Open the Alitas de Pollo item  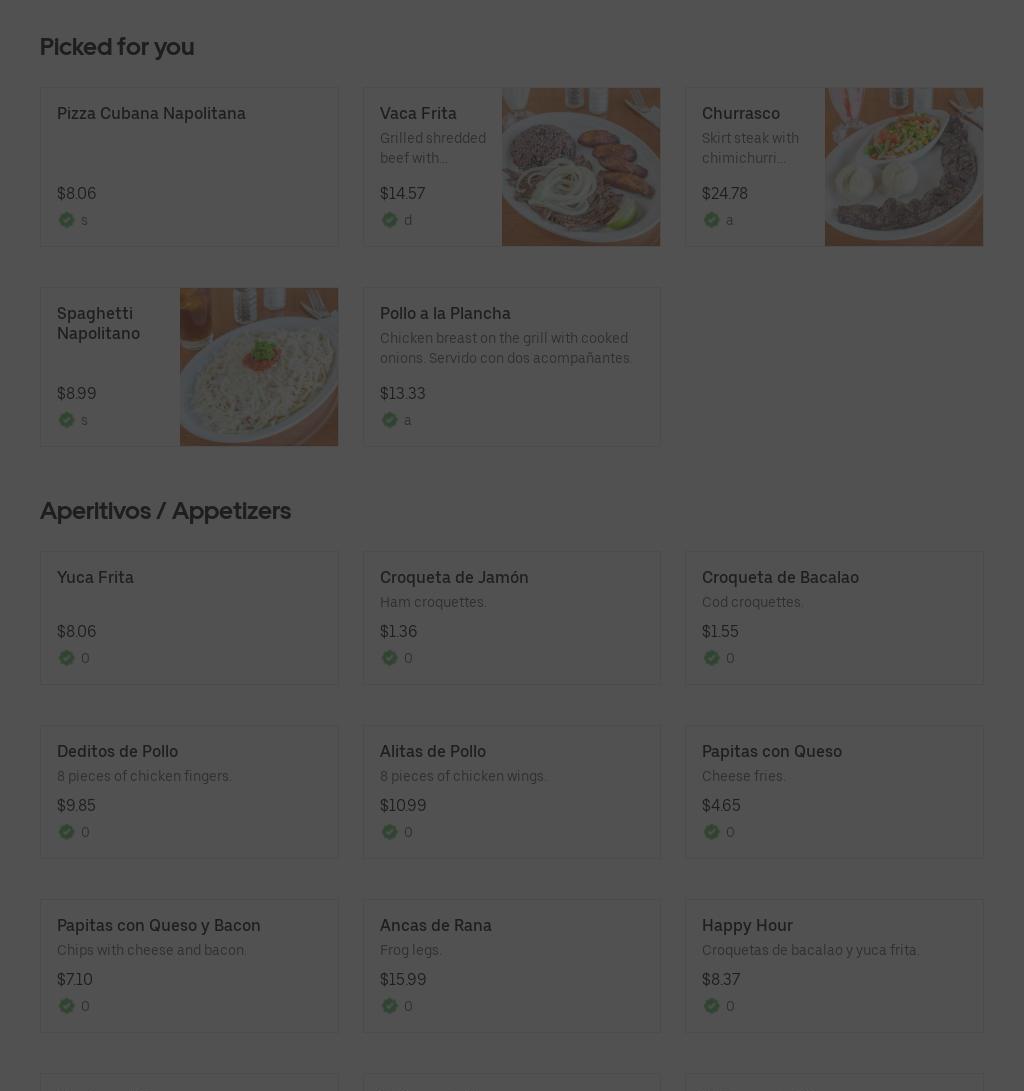tap(511, 792)
